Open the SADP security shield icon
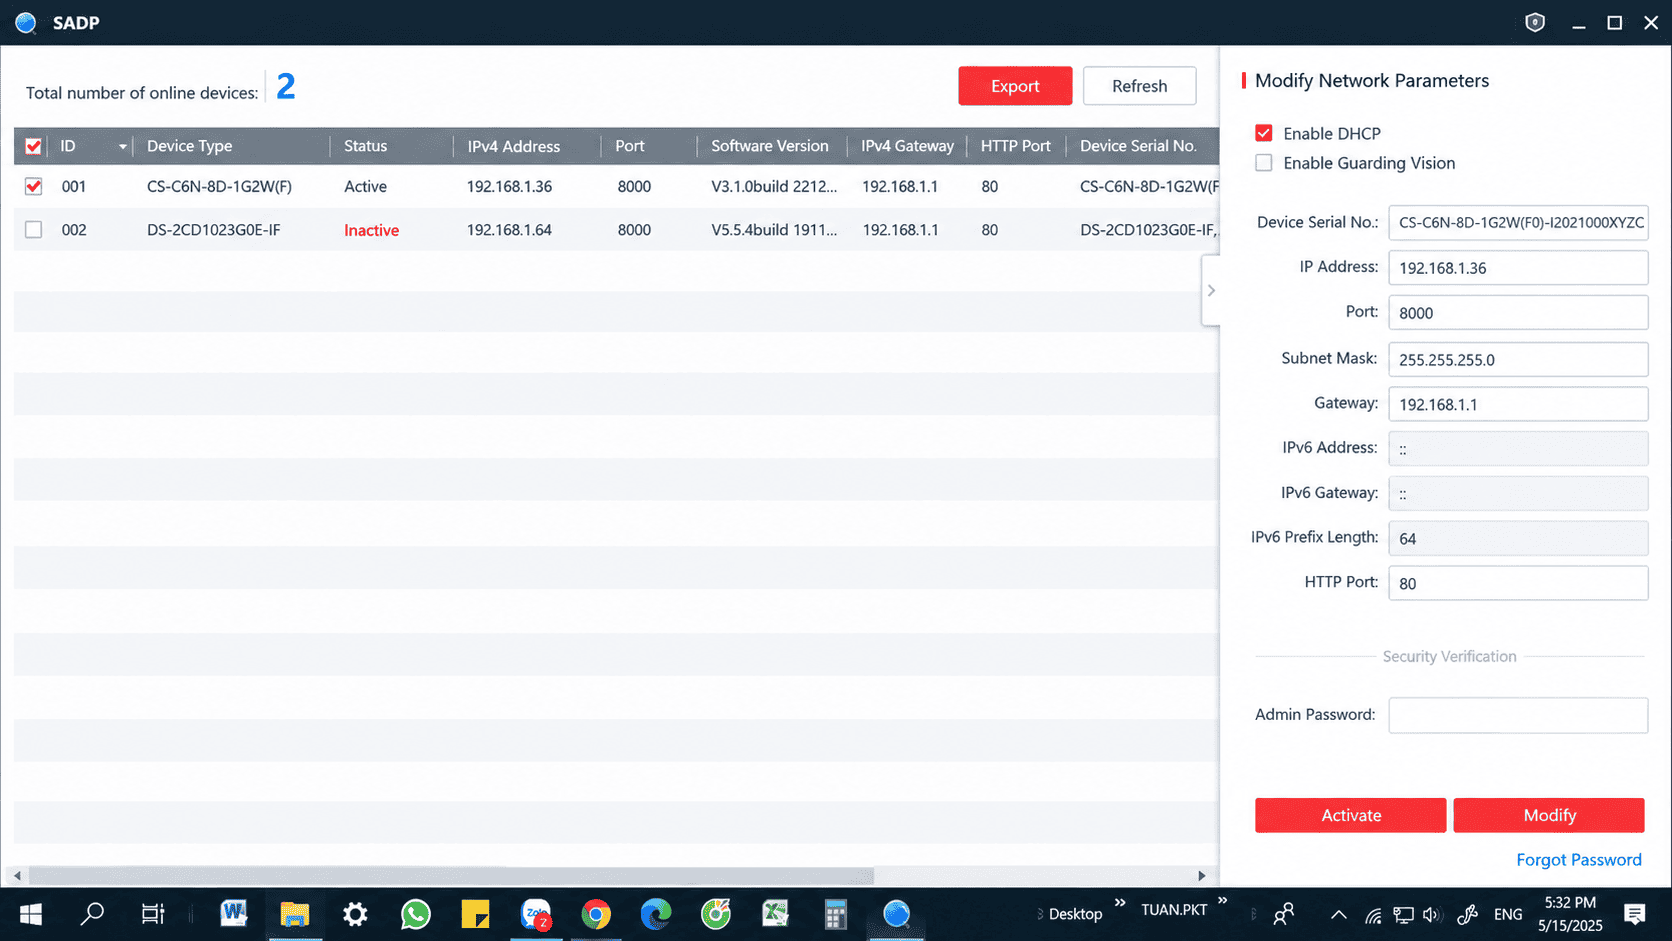 point(1535,22)
